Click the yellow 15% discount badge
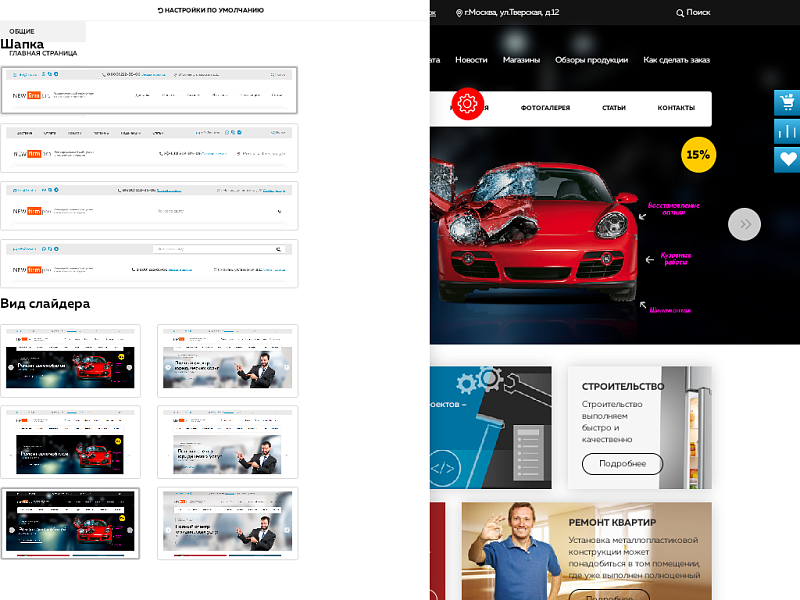Viewport: 800px width, 600px height. (698, 155)
